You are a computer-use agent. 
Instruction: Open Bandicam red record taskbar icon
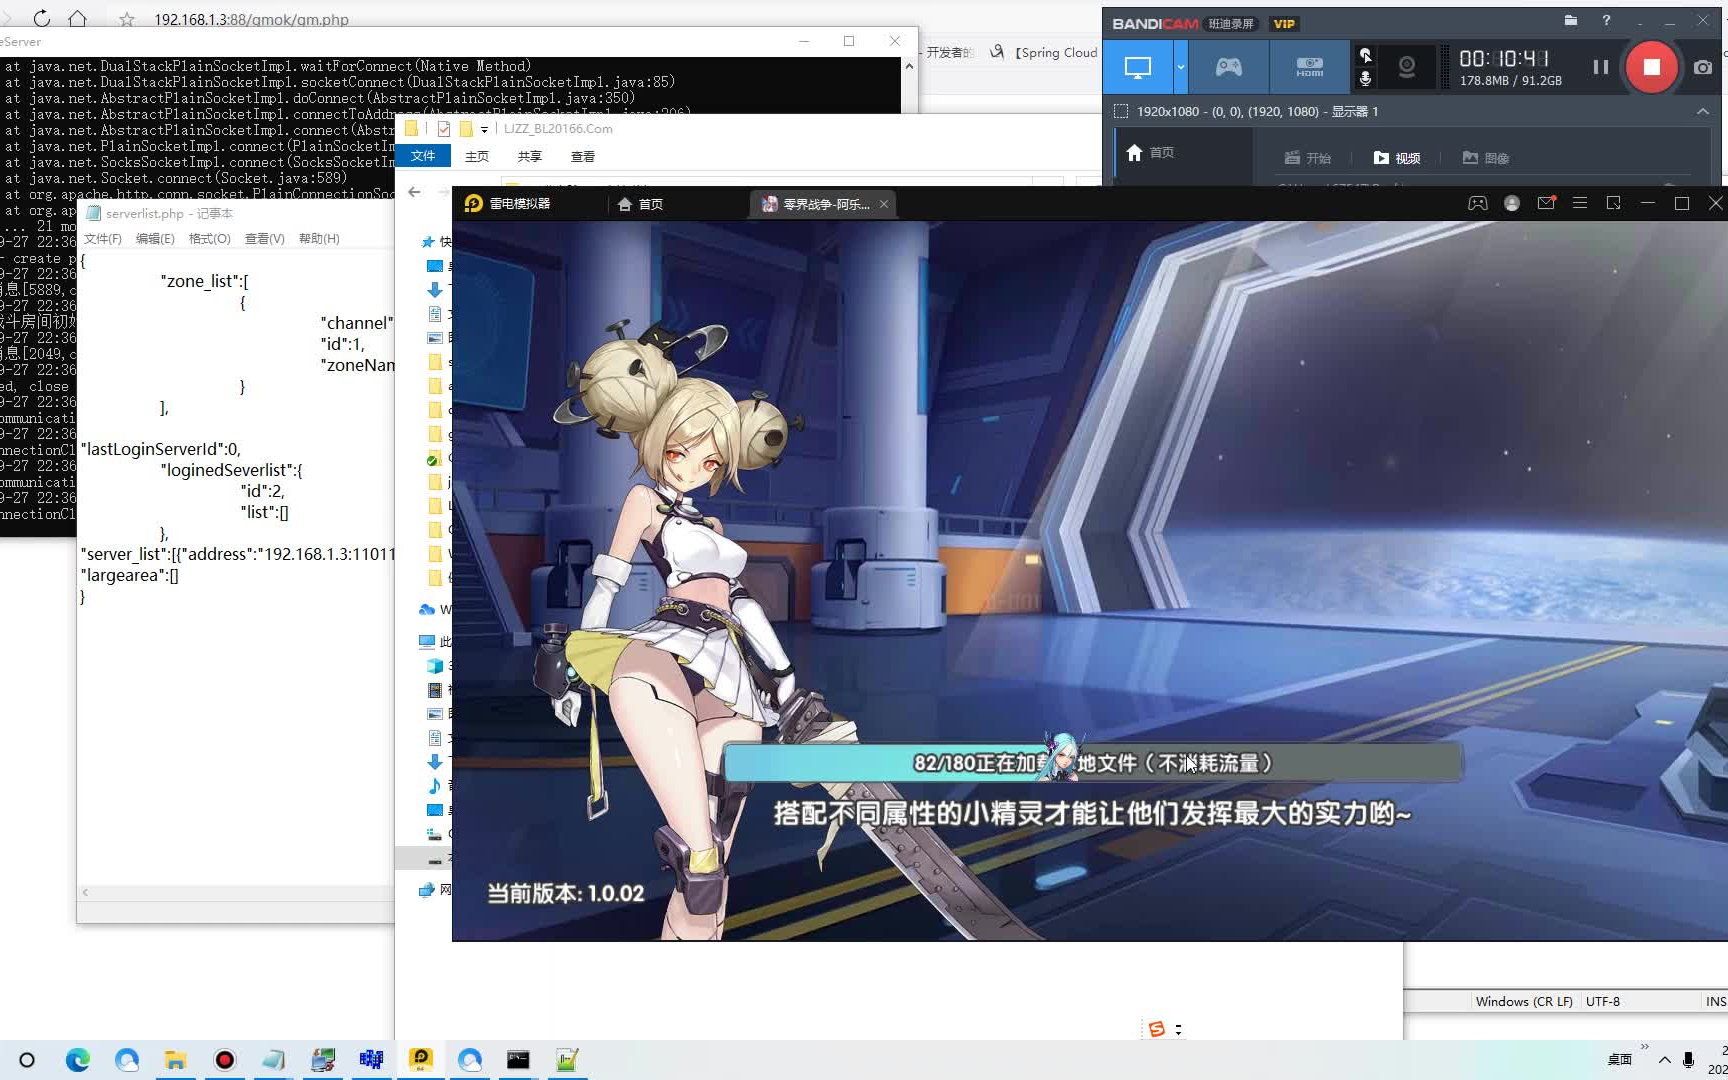click(x=225, y=1060)
